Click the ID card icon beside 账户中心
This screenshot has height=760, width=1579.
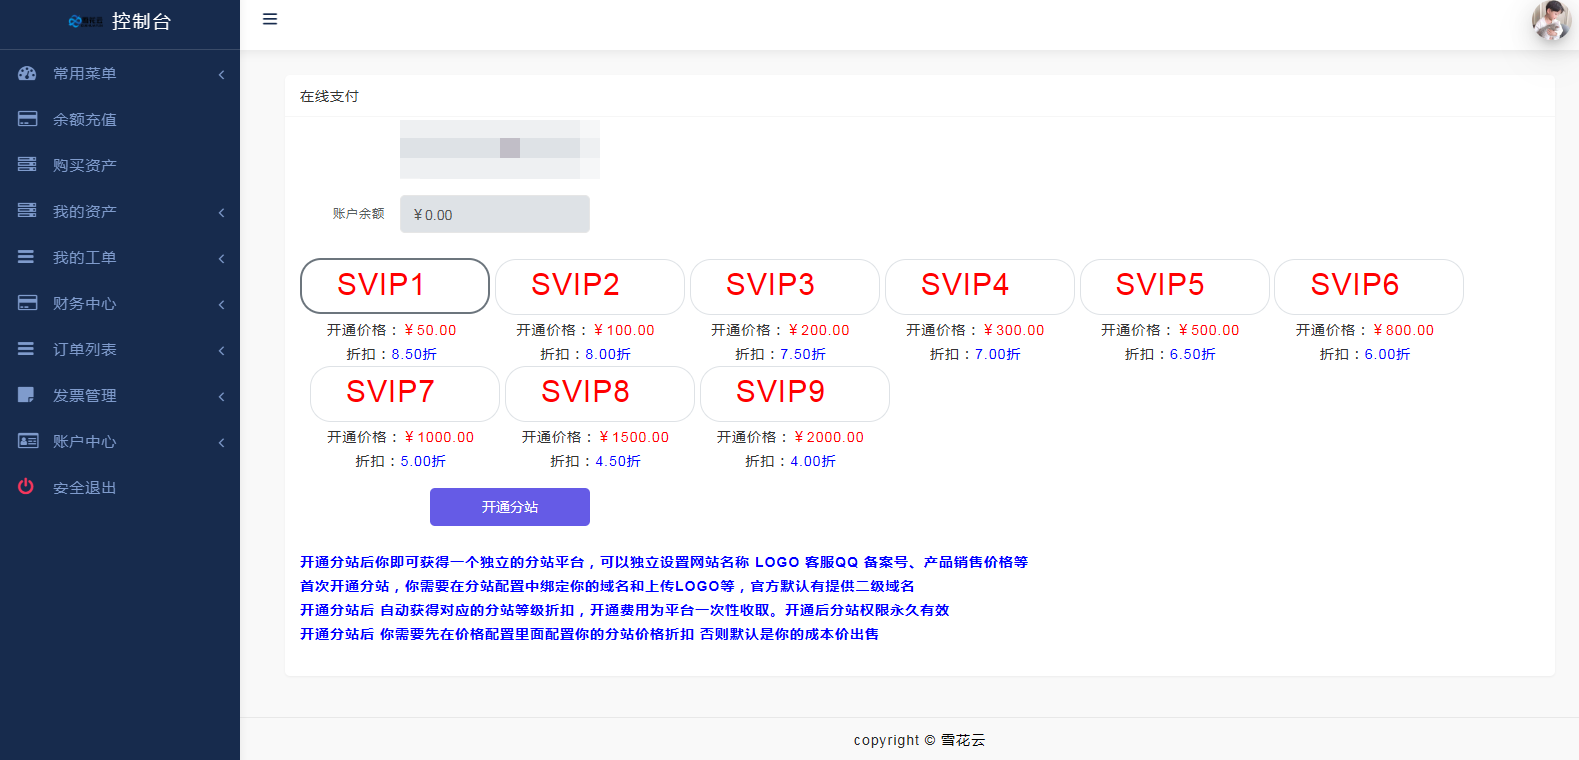[27, 441]
